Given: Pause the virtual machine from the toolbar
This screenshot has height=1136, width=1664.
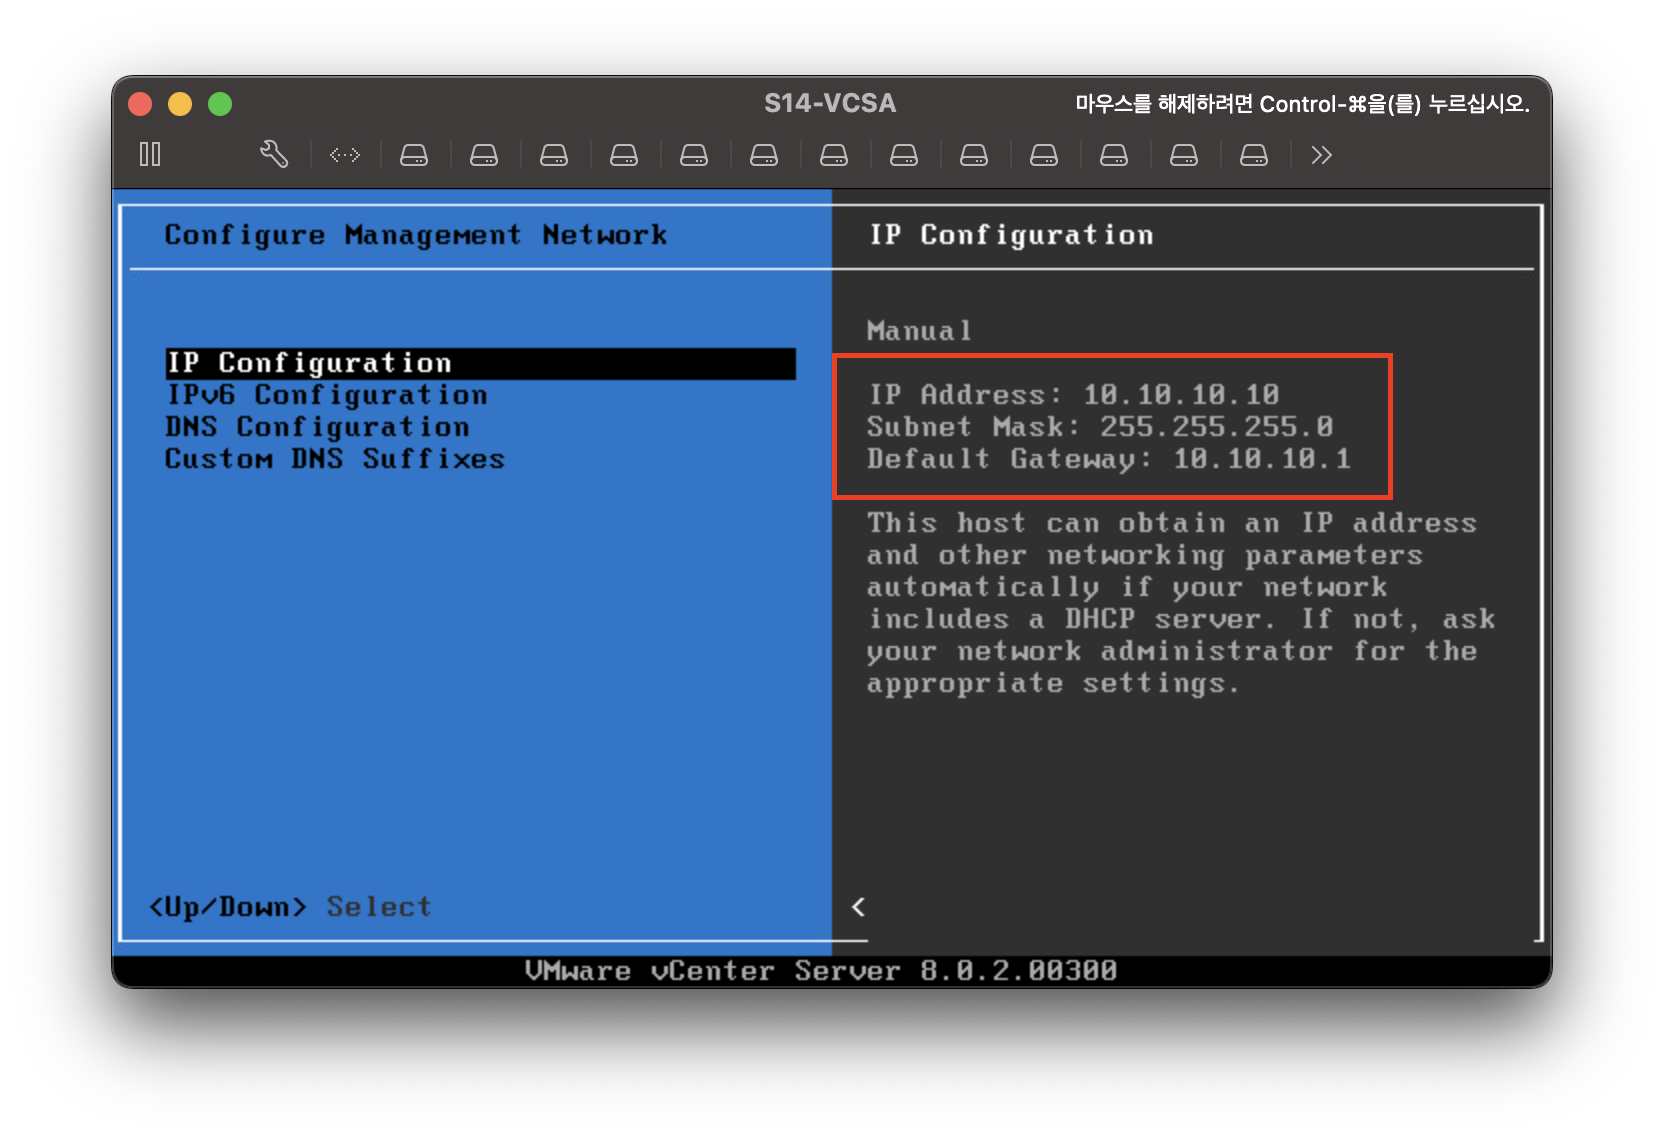Looking at the screenshot, I should coord(150,154).
